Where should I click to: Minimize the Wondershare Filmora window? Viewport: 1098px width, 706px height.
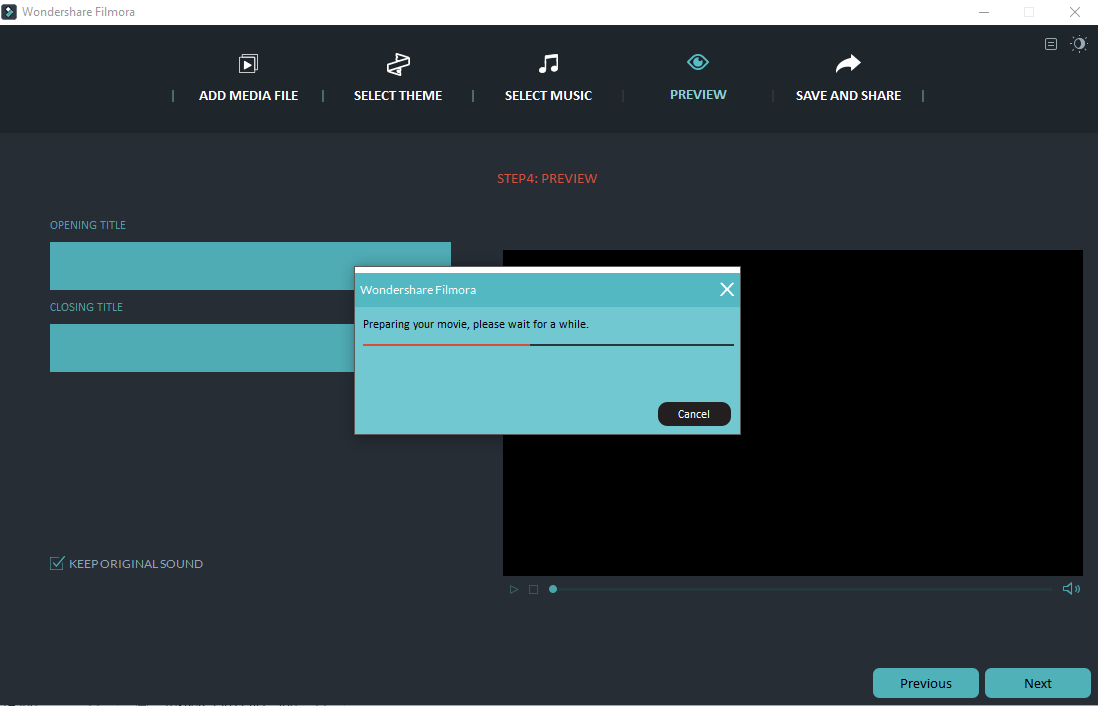984,12
